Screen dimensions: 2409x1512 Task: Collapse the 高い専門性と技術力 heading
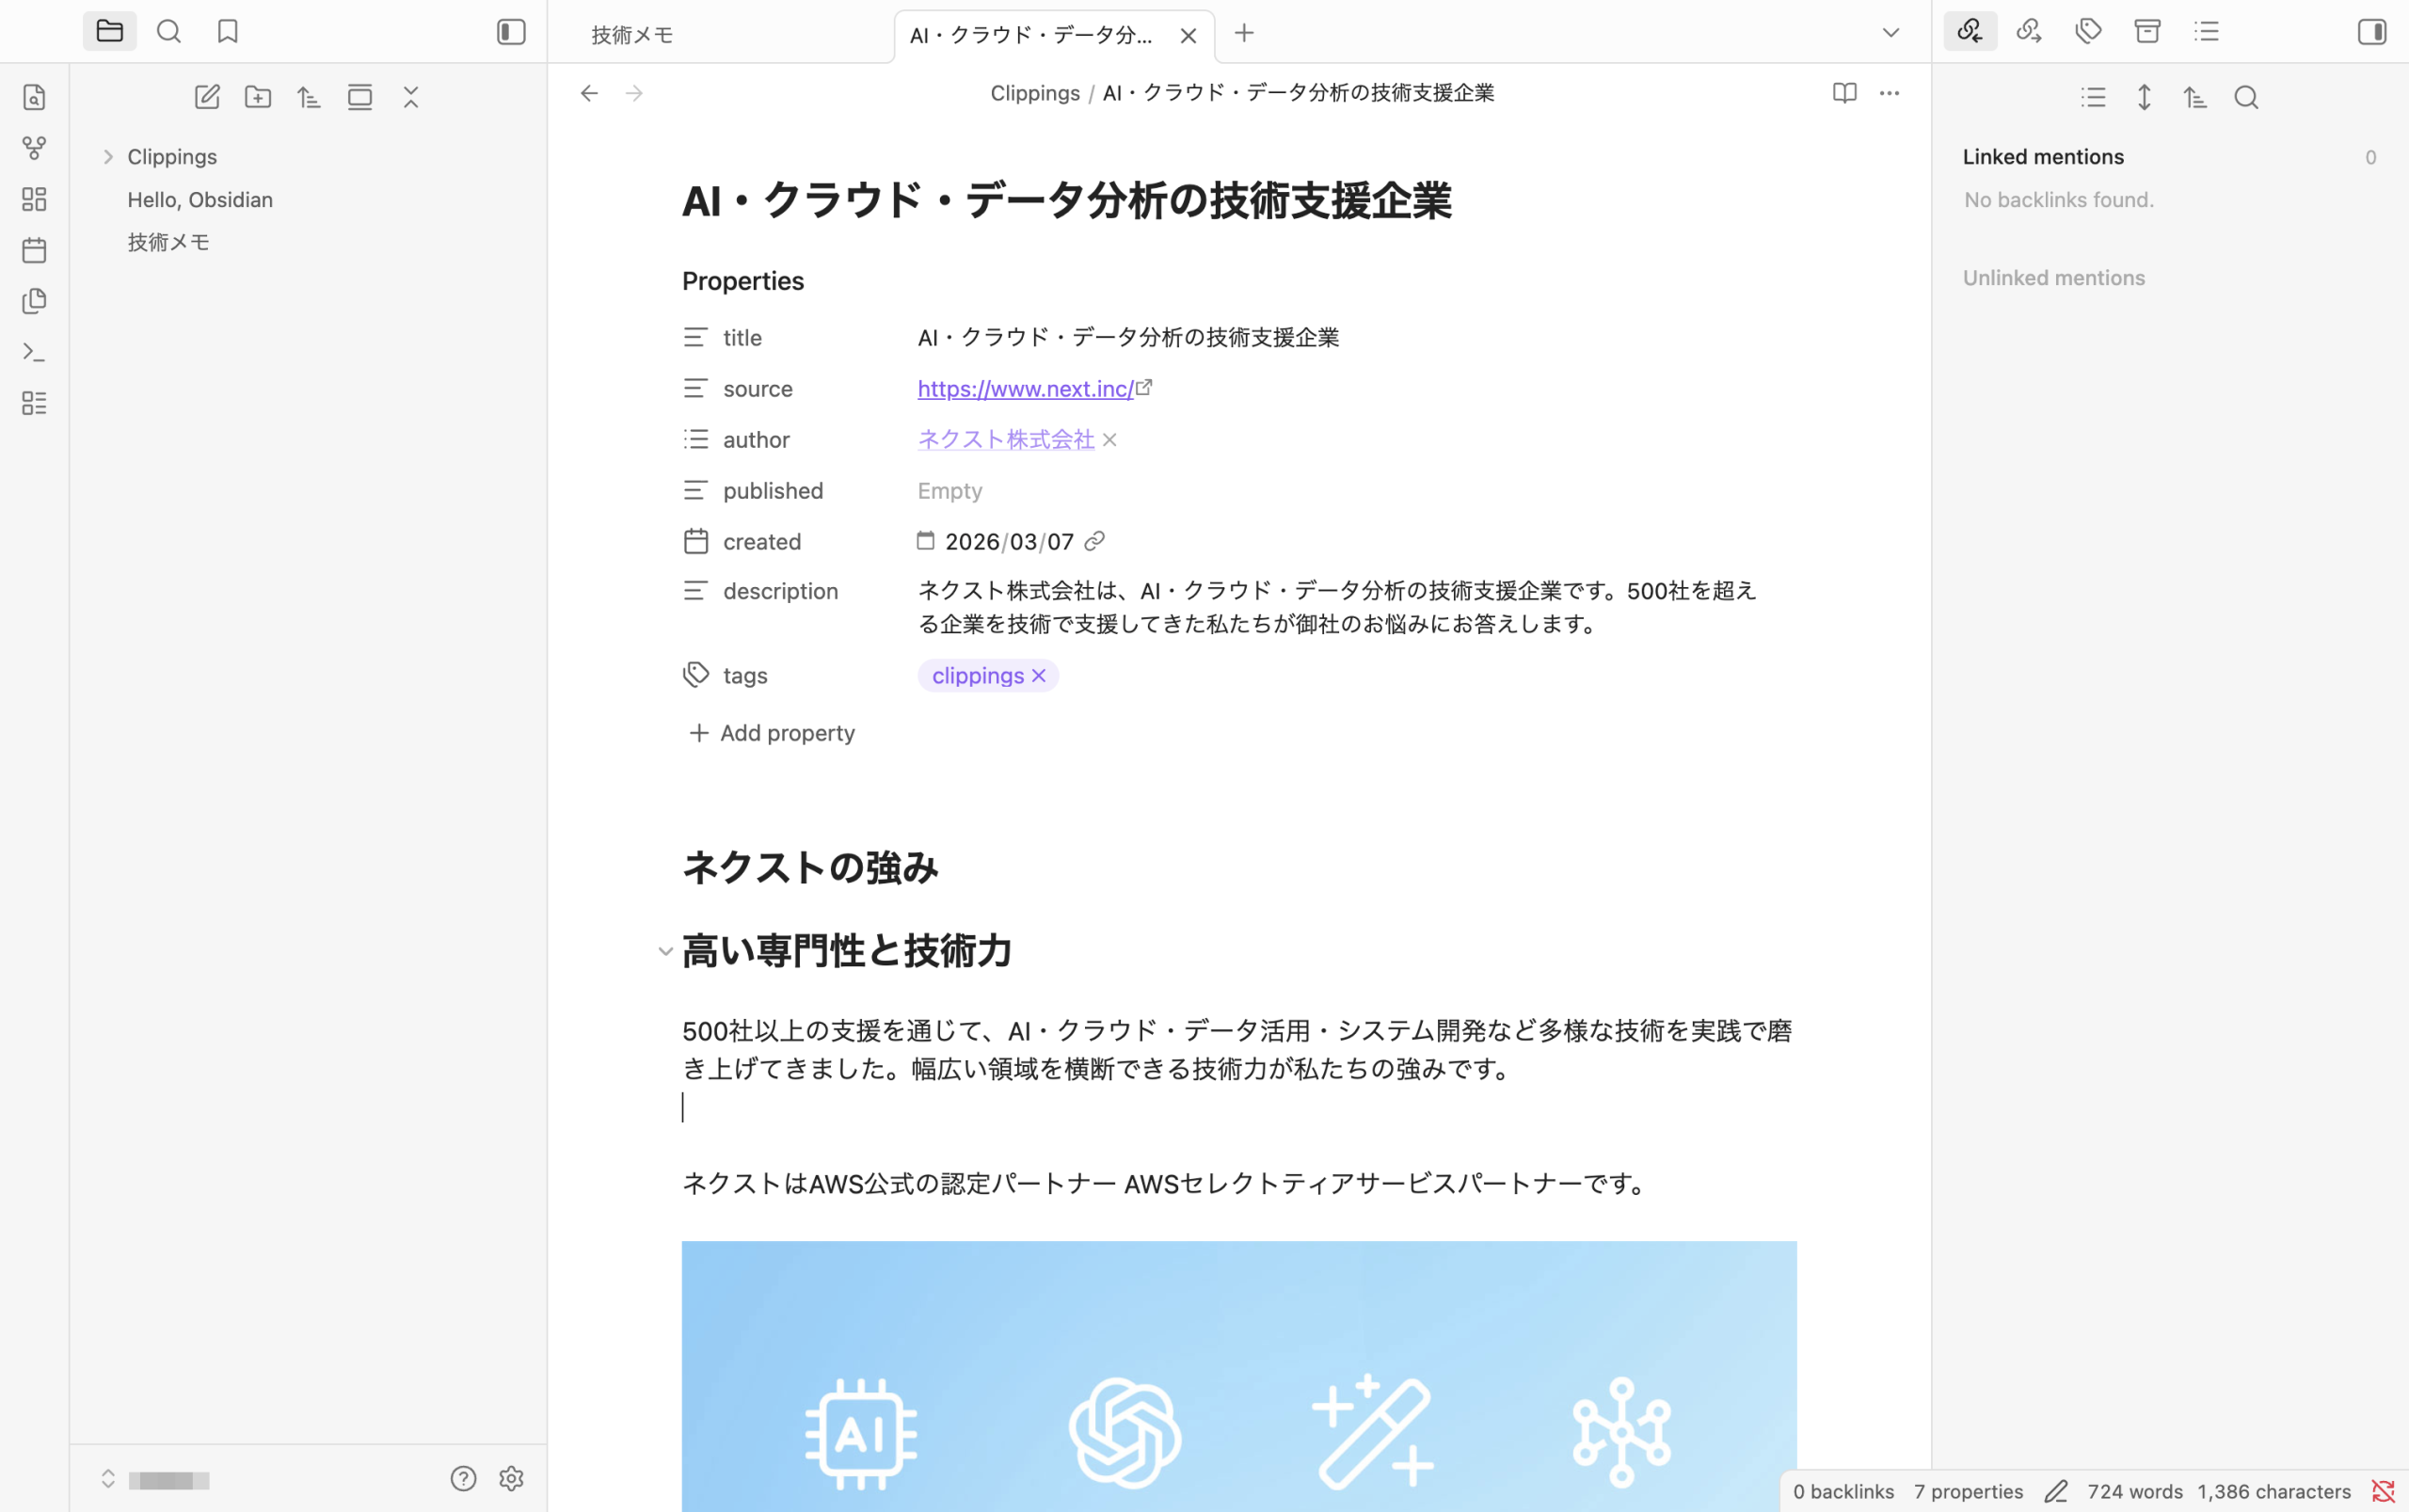point(665,951)
